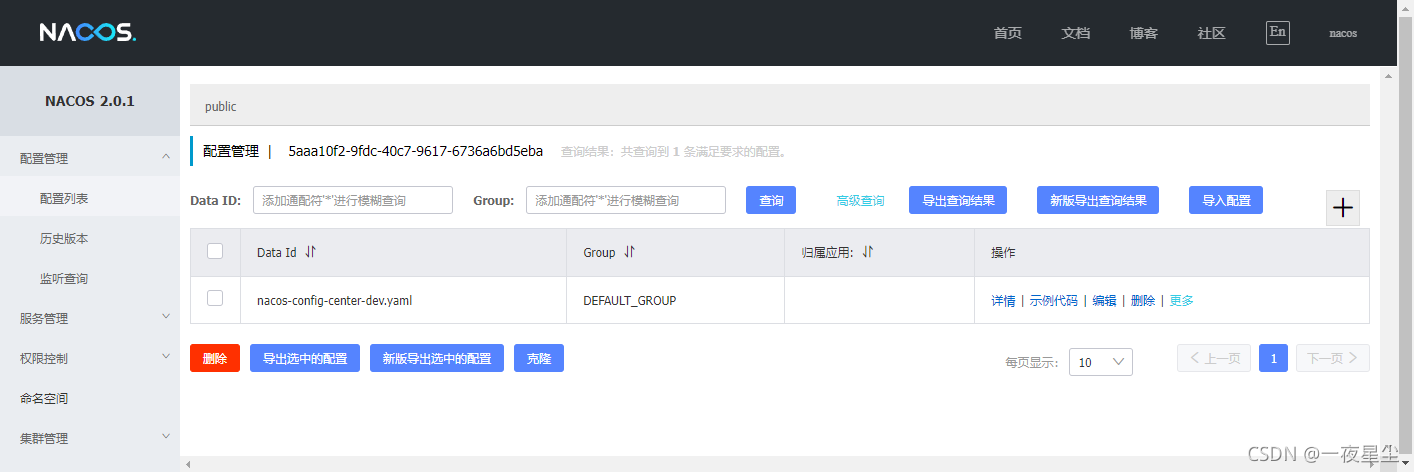1414x472 pixels.
Task: Click the blue 查询 button
Action: tap(771, 200)
